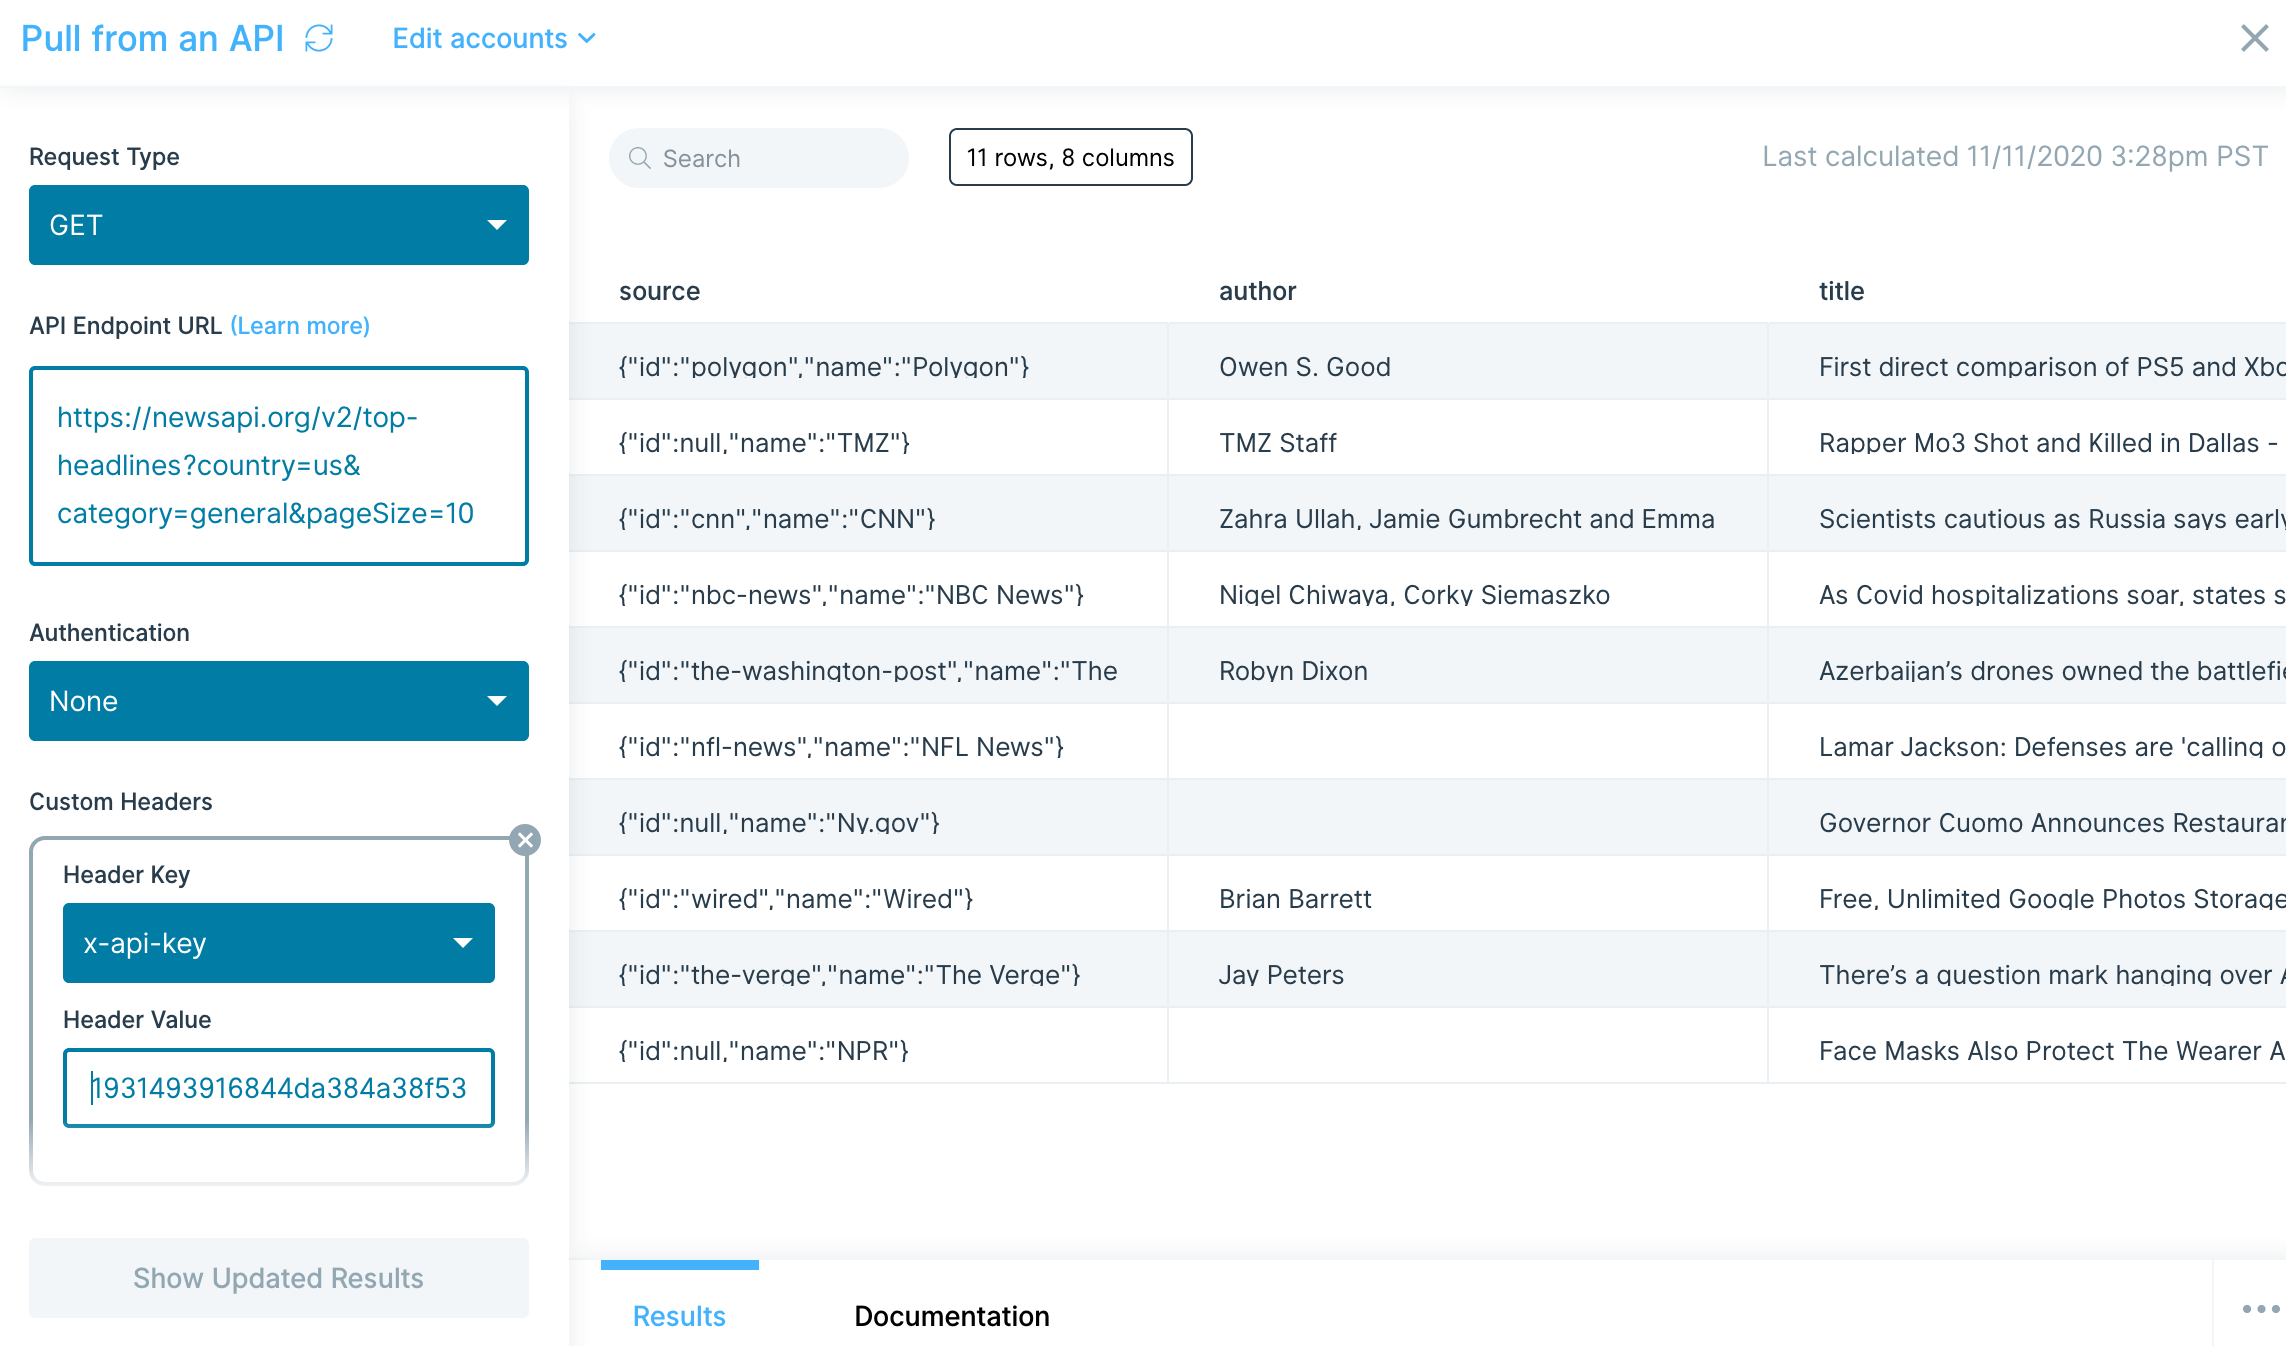The image size is (2286, 1346).
Task: Remove the custom header with the X icon
Action: tap(525, 840)
